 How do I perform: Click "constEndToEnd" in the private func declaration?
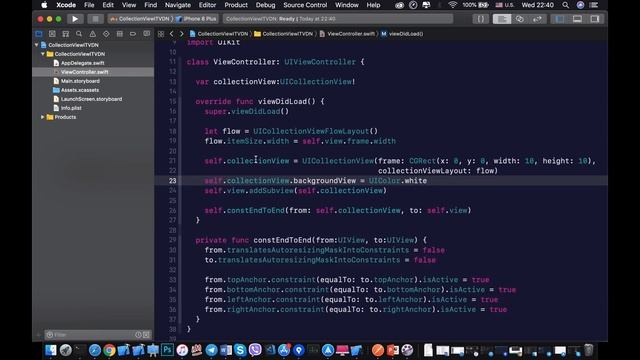pos(282,240)
